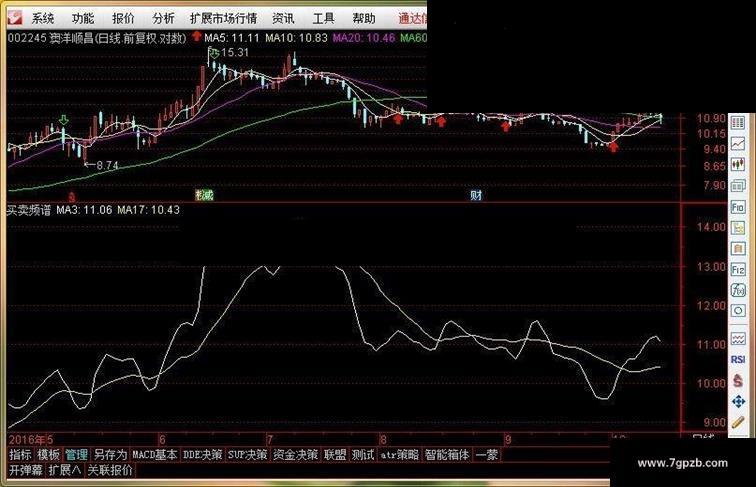Click the month 9 marker on time axis
The image size is (756, 487).
(508, 439)
